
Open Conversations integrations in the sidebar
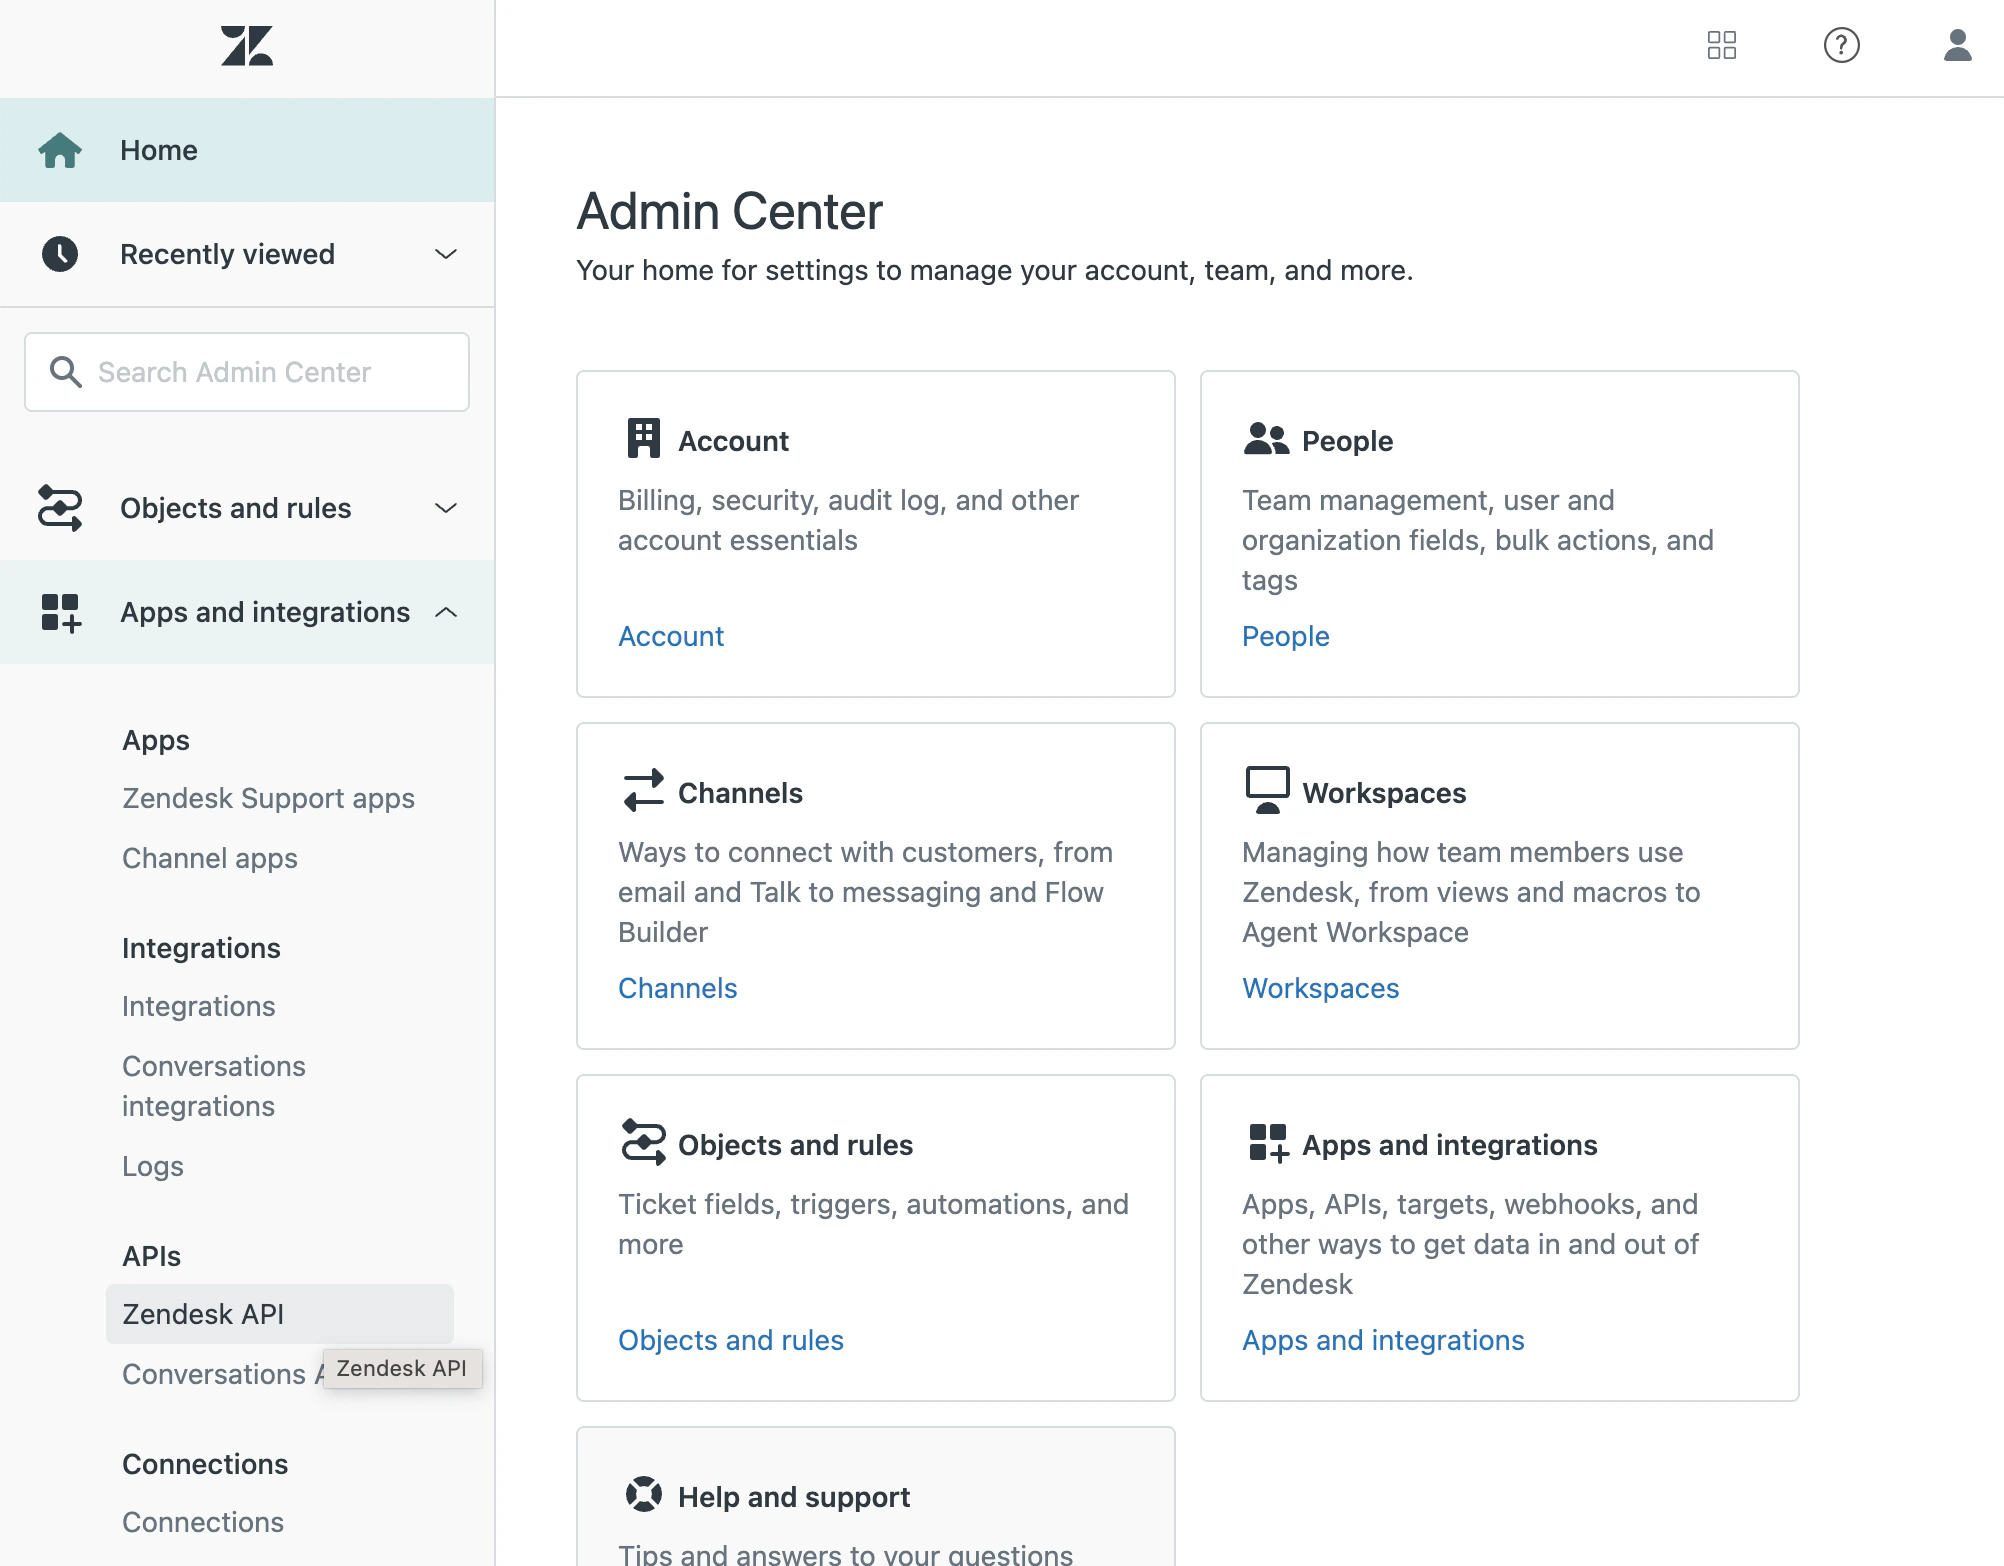[x=213, y=1086]
